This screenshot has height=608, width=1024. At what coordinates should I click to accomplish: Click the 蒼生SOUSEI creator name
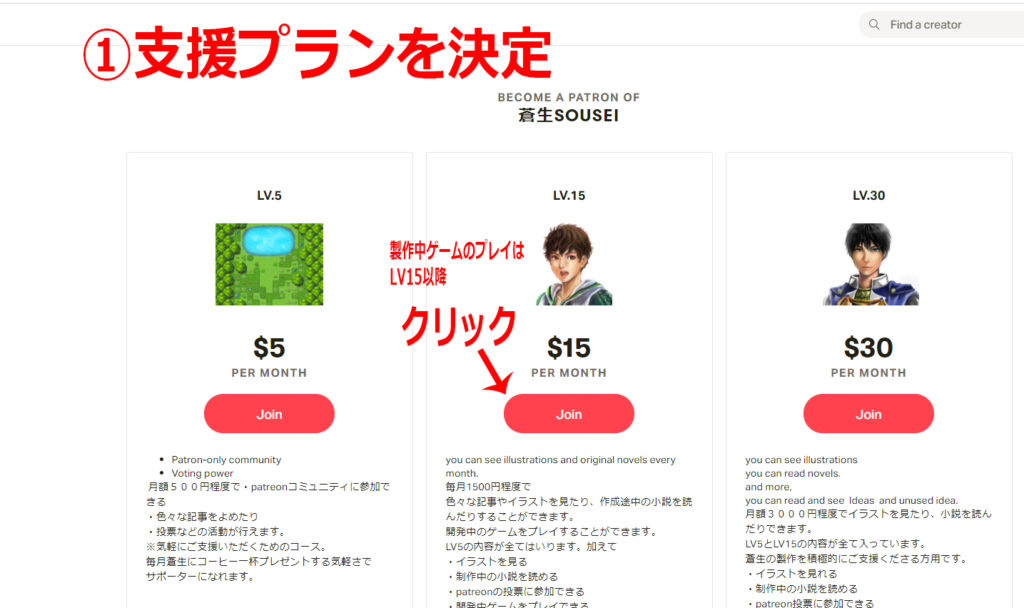coord(568,116)
